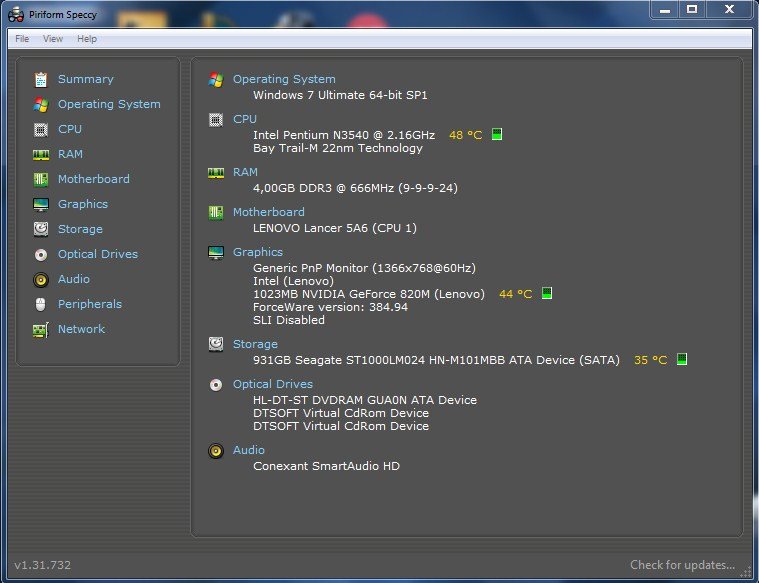Image resolution: width=759 pixels, height=583 pixels.
Task: Click LENOVO Lancer 5A6 motherboard text
Action: point(335,228)
